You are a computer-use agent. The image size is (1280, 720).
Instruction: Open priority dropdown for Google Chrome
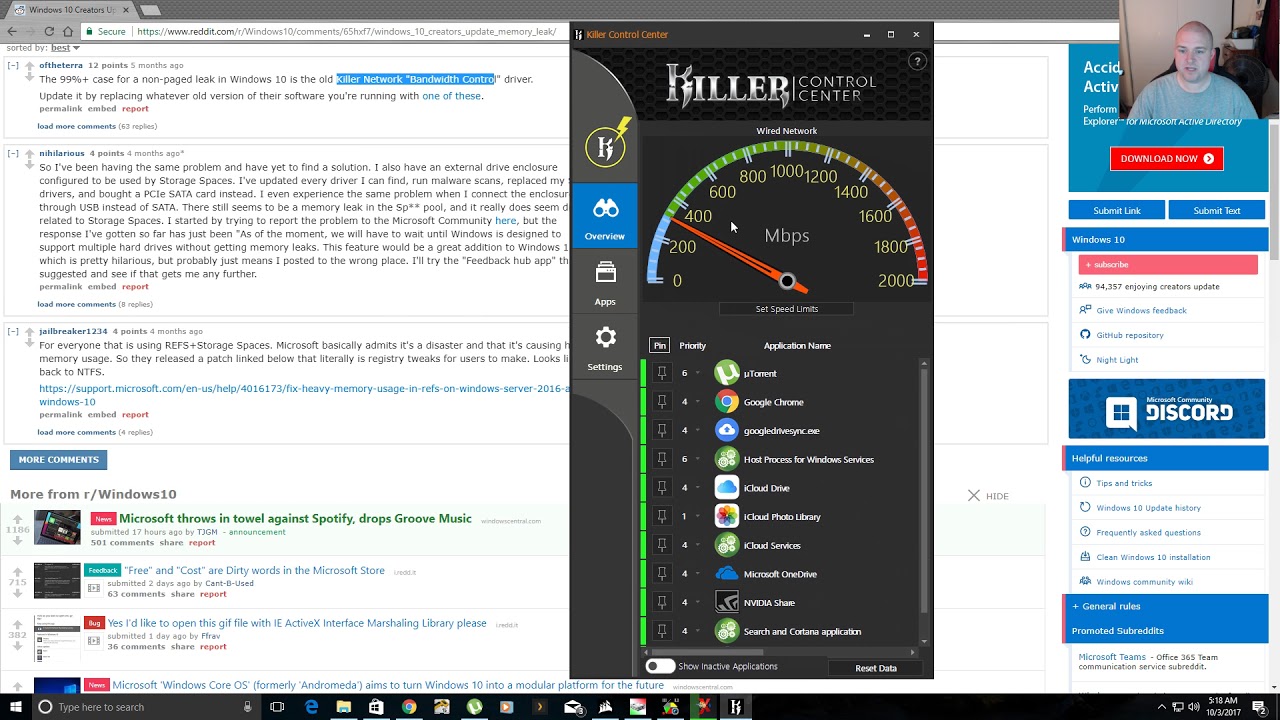point(698,402)
